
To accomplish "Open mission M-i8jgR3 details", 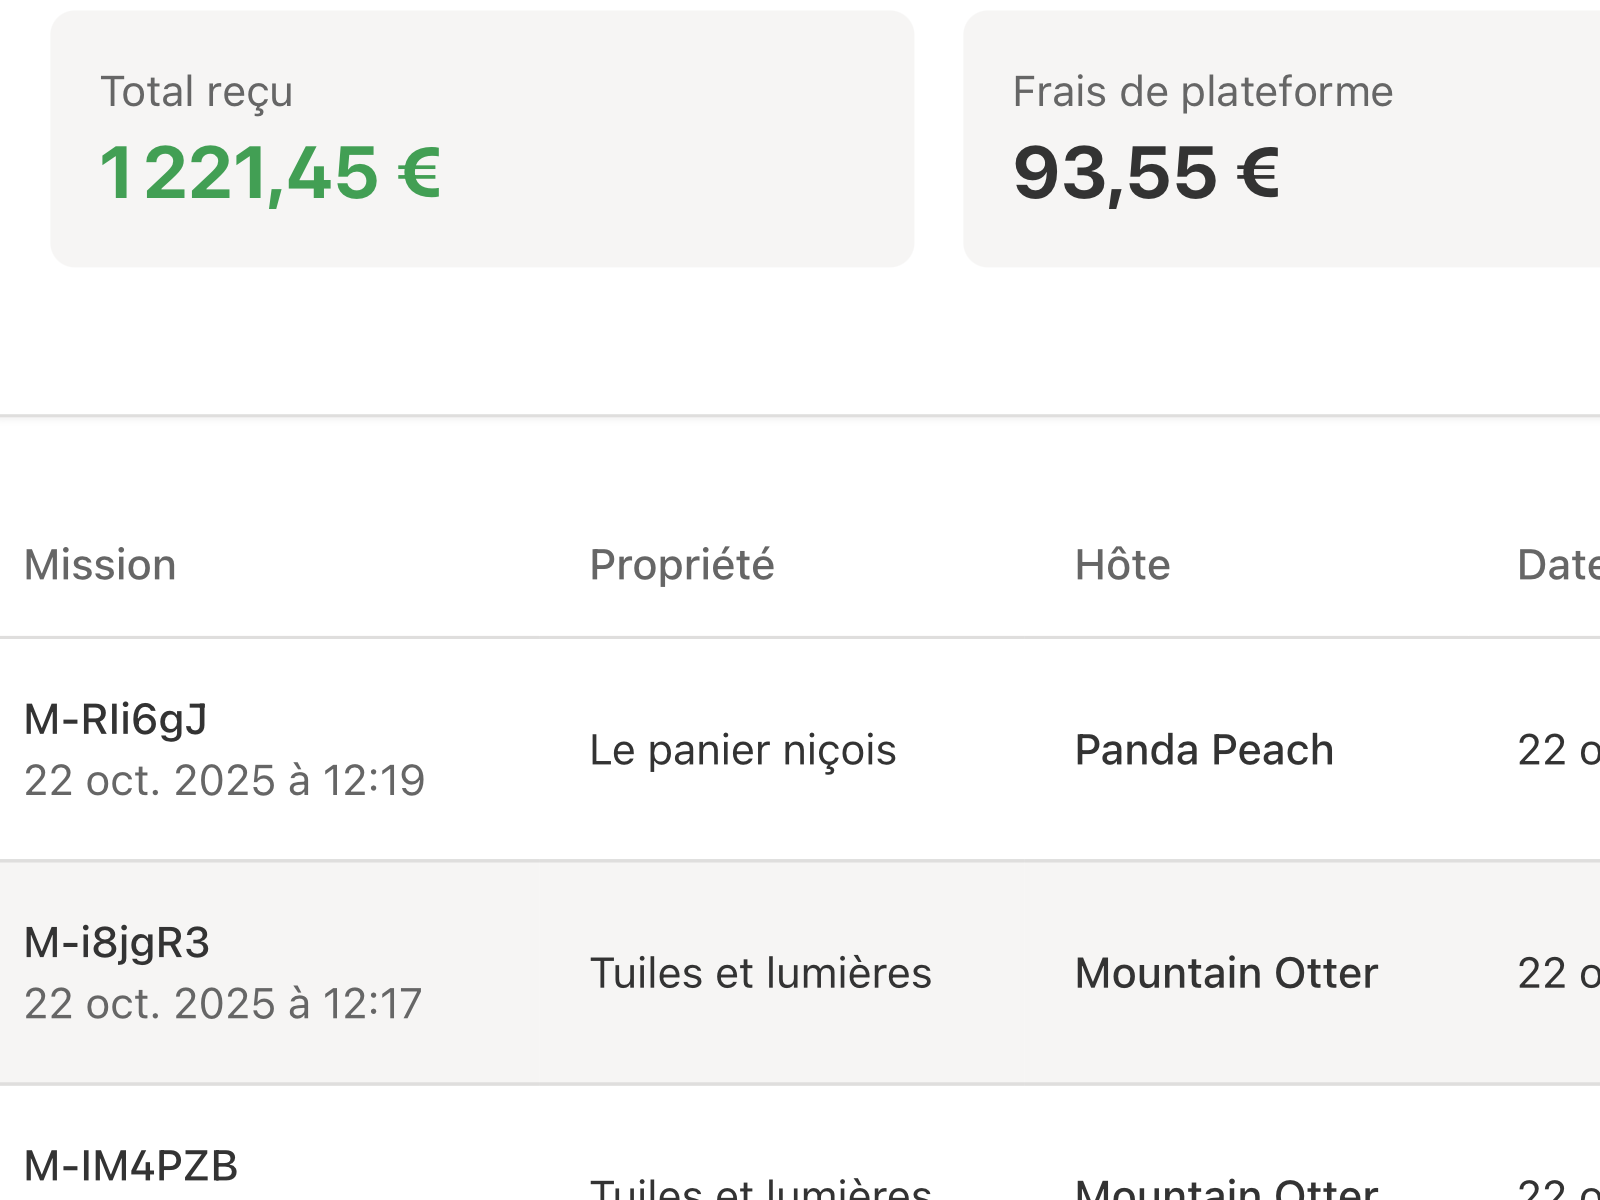I will pyautogui.click(x=118, y=941).
